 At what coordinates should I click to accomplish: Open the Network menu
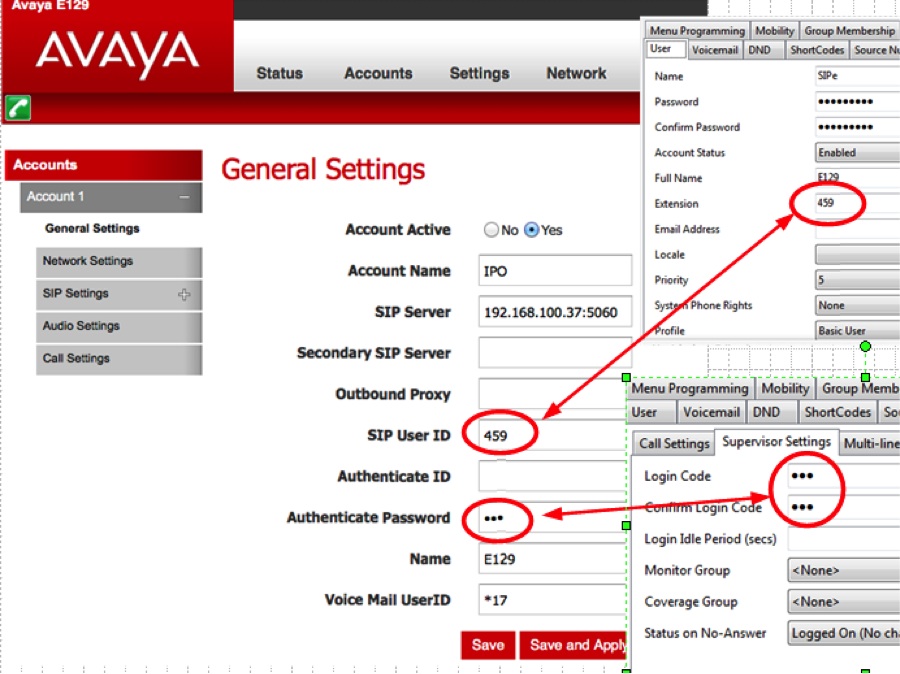576,73
